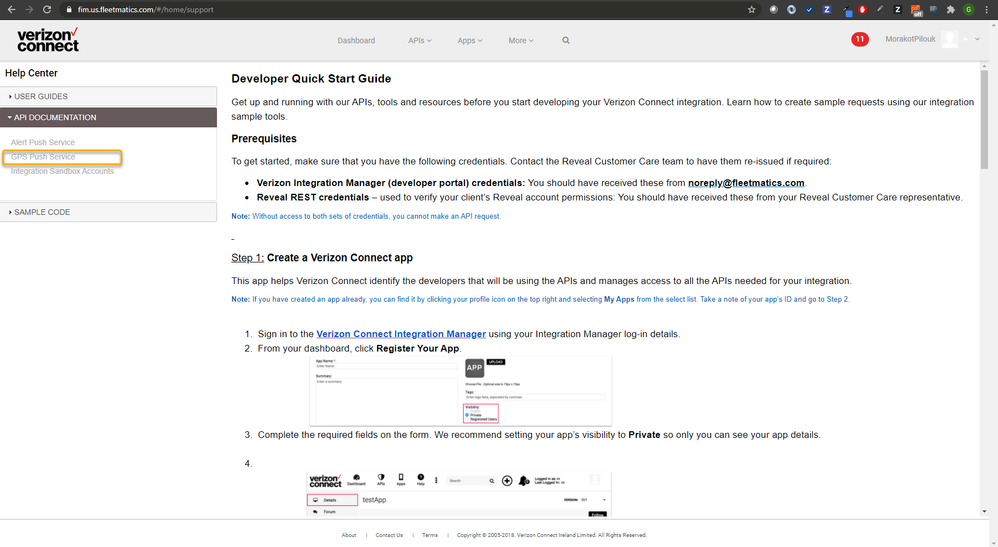
Task: Click the Verizon Connect logo
Action: (x=48, y=39)
